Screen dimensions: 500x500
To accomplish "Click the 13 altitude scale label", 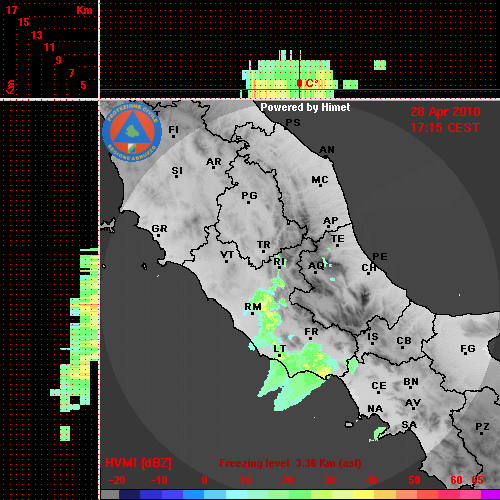I will [37, 35].
